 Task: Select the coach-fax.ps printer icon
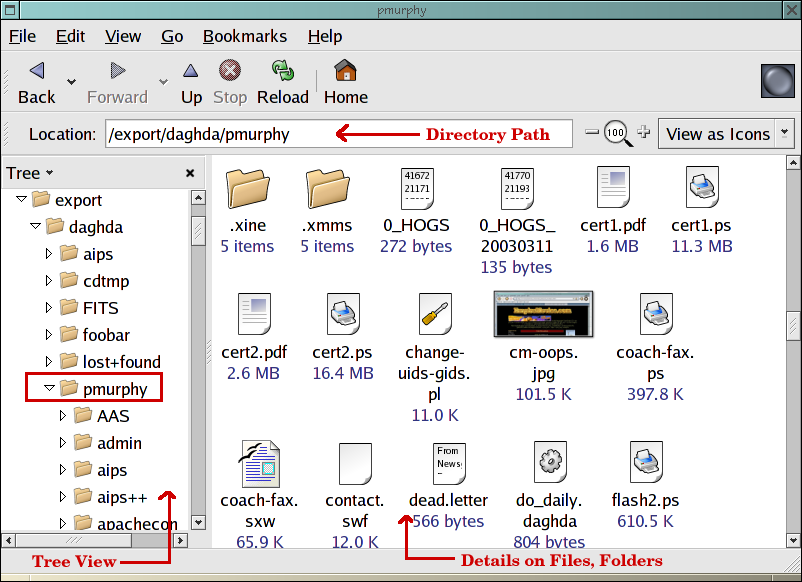(x=656, y=314)
